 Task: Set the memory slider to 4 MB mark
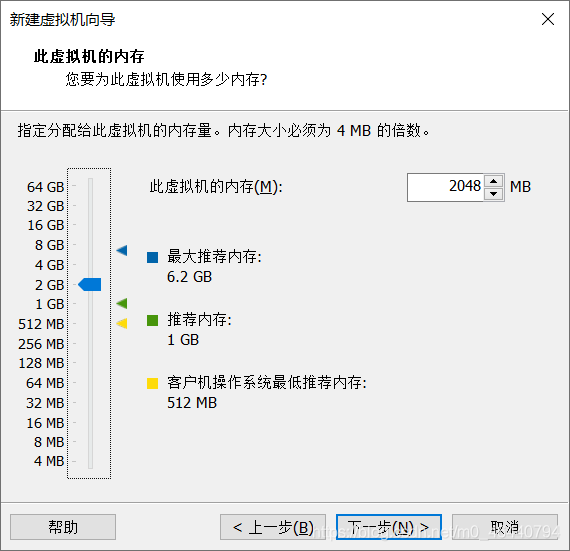pyautogui.click(x=91, y=461)
